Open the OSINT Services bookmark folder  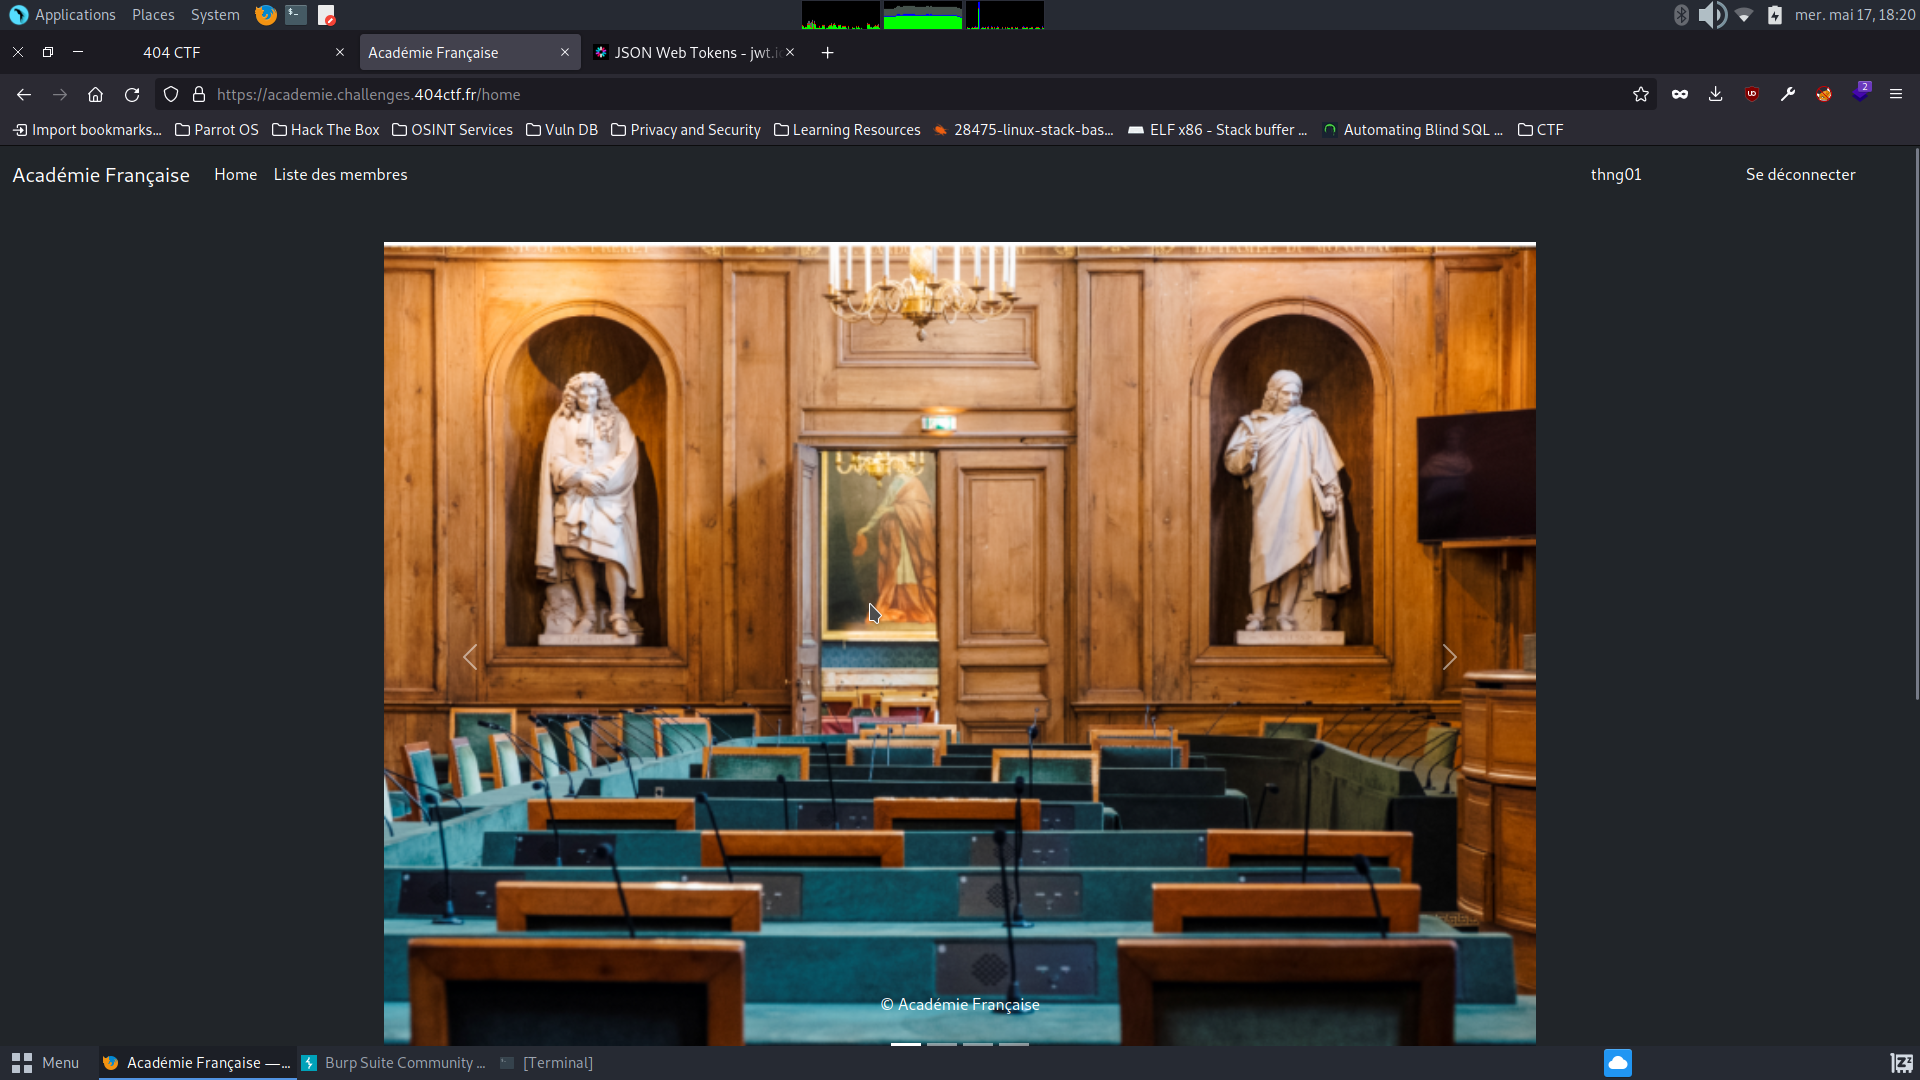(x=452, y=130)
